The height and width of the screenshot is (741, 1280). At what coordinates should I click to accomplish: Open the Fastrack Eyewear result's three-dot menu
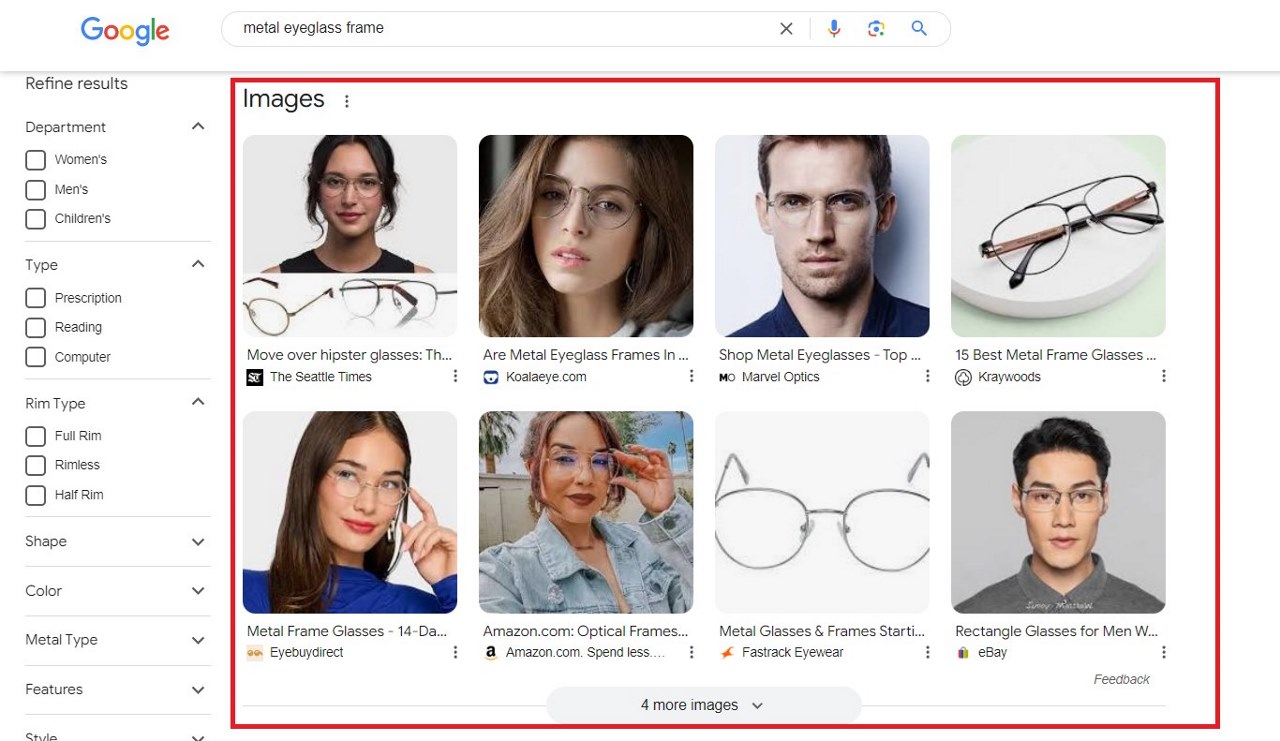click(x=927, y=652)
